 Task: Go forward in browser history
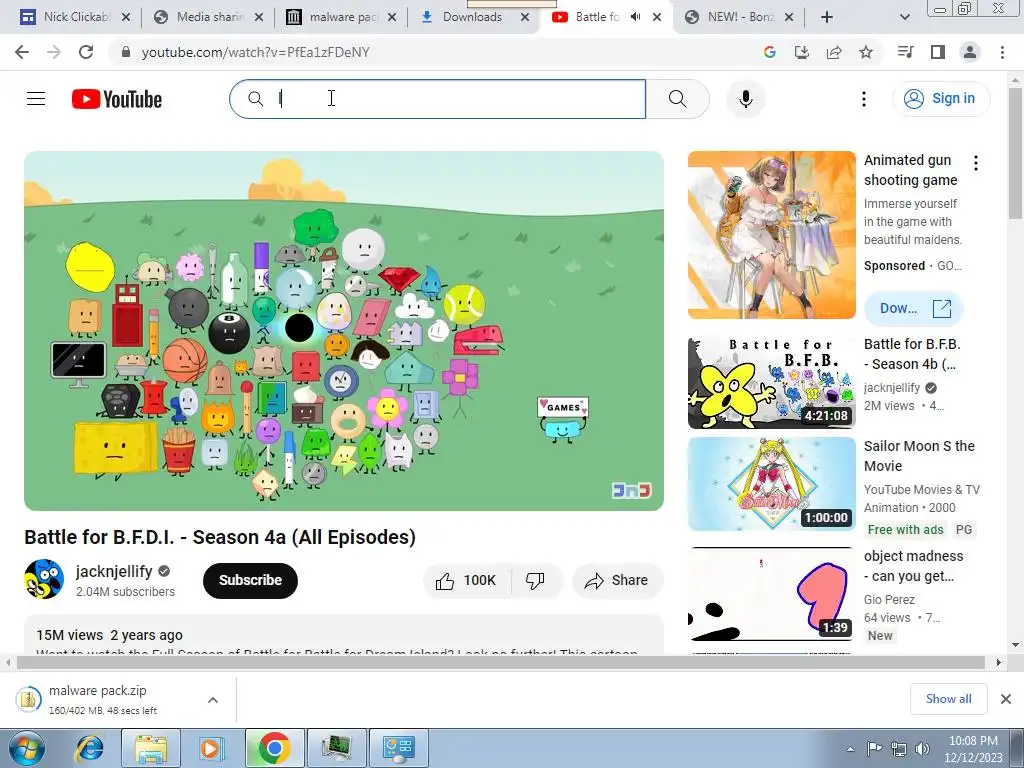click(54, 52)
